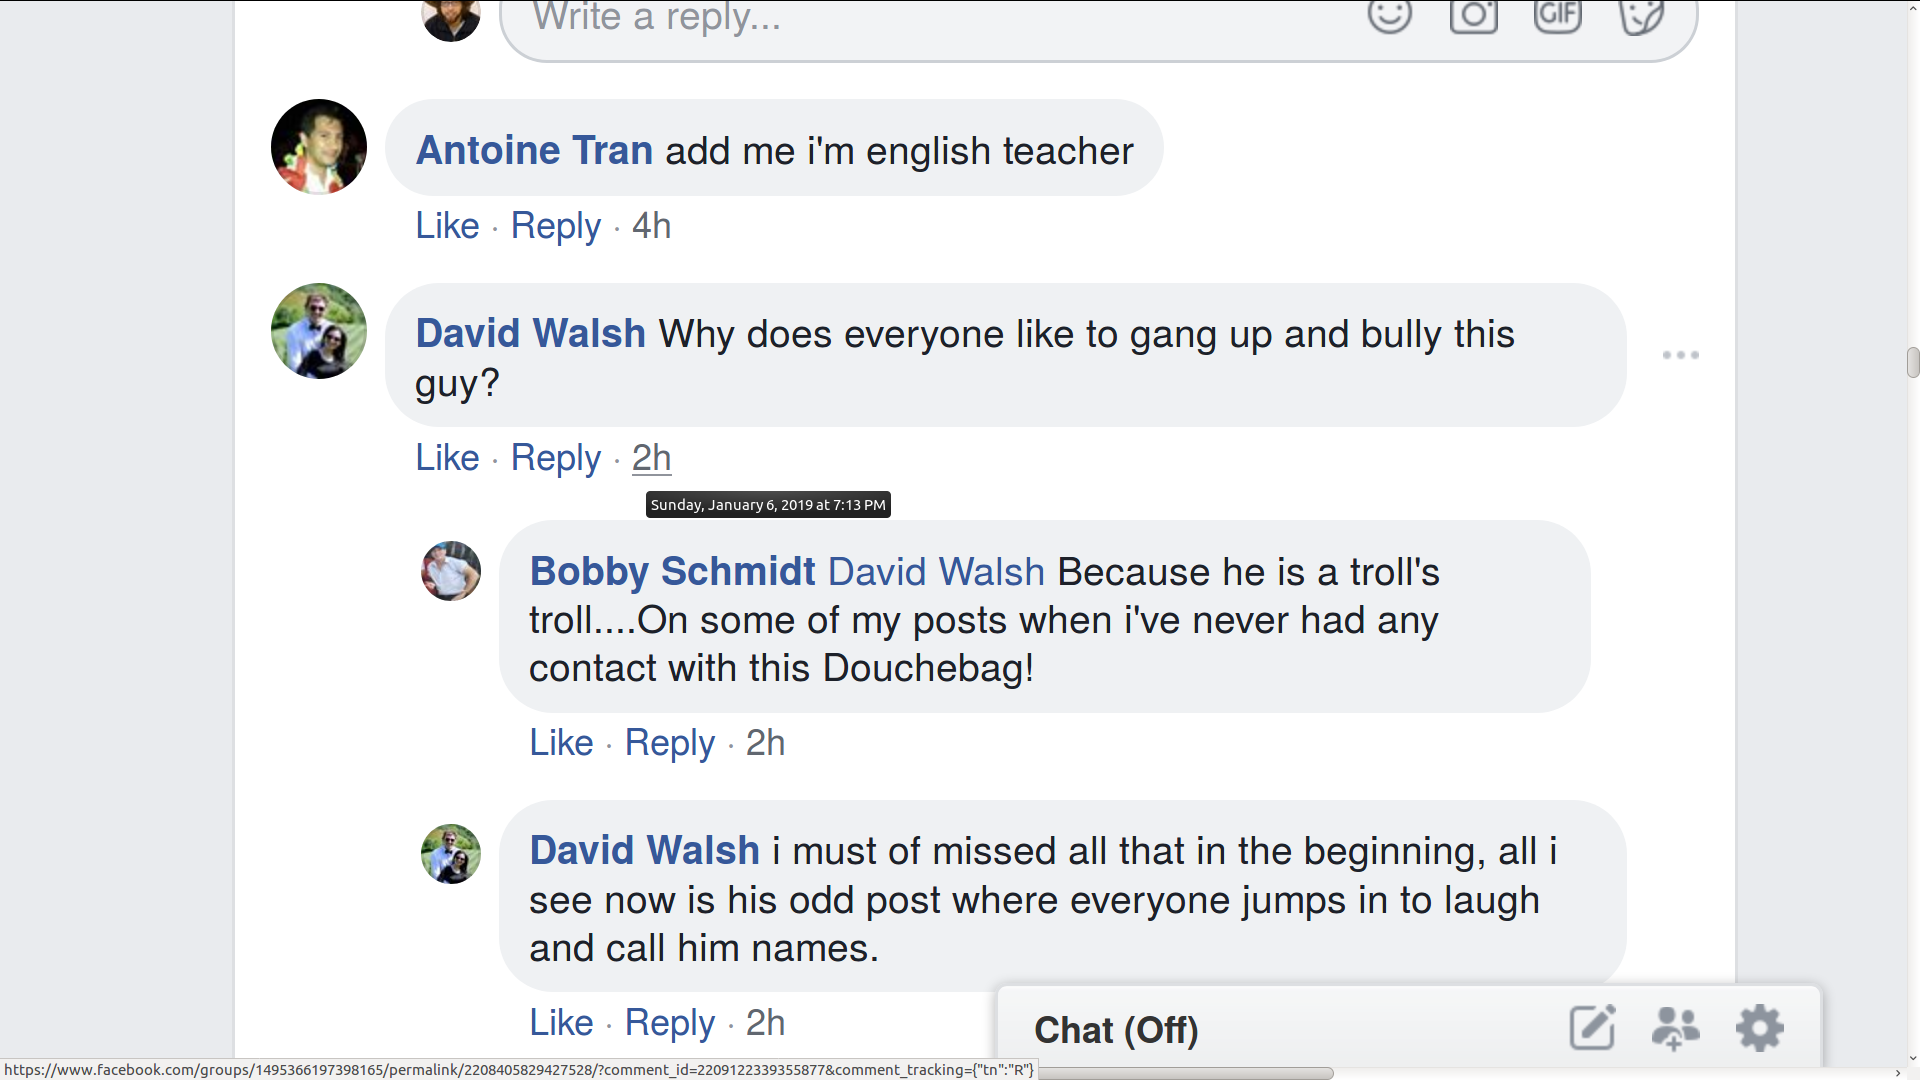Expand the Chat (Off) panel

1116,1030
